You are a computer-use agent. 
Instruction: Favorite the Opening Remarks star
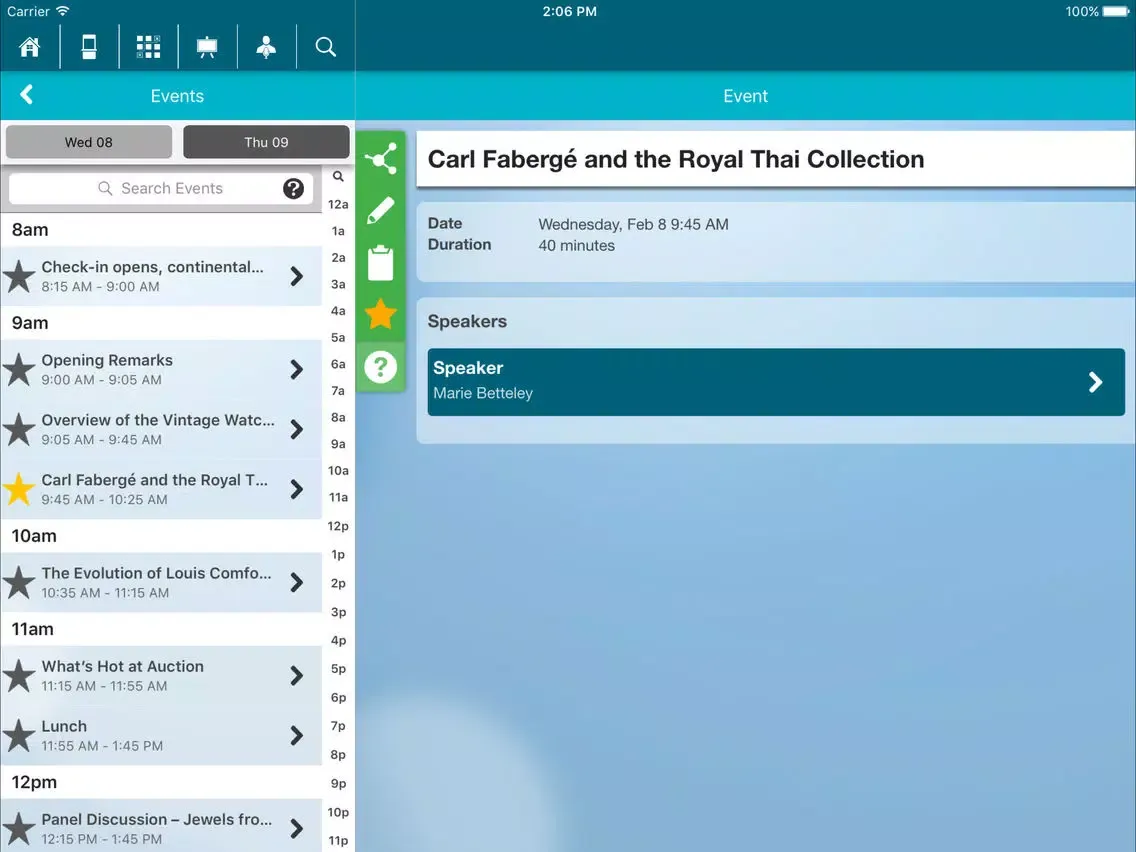[x=19, y=370]
